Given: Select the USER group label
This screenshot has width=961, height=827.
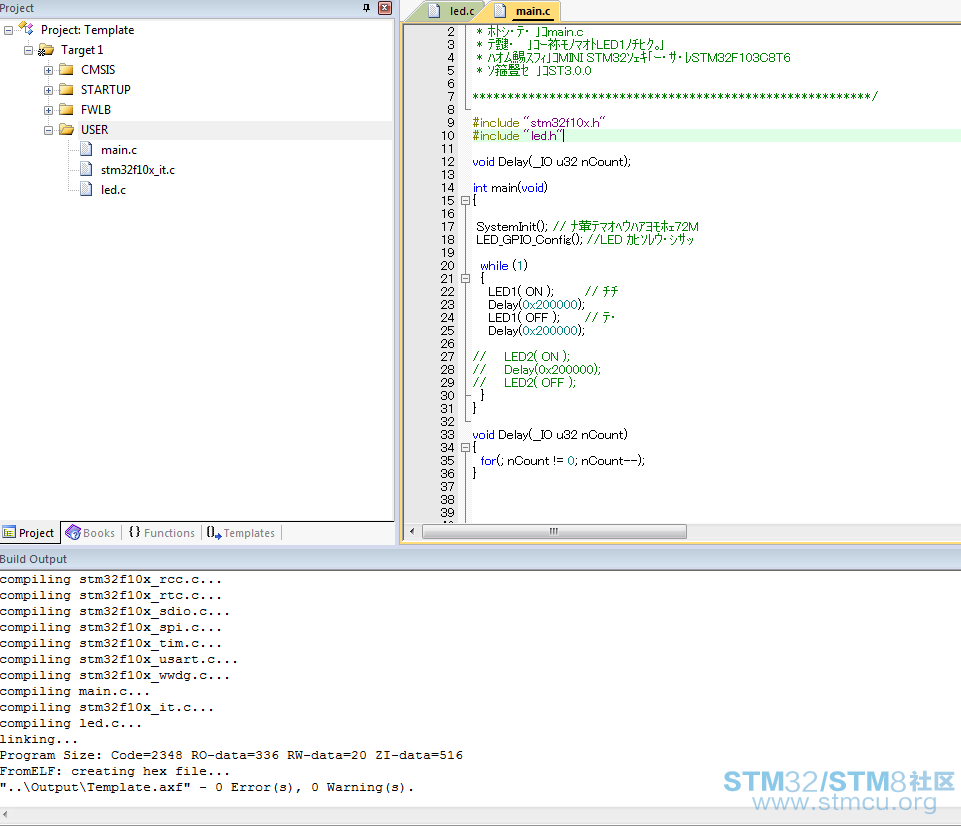Looking at the screenshot, I should click(94, 130).
